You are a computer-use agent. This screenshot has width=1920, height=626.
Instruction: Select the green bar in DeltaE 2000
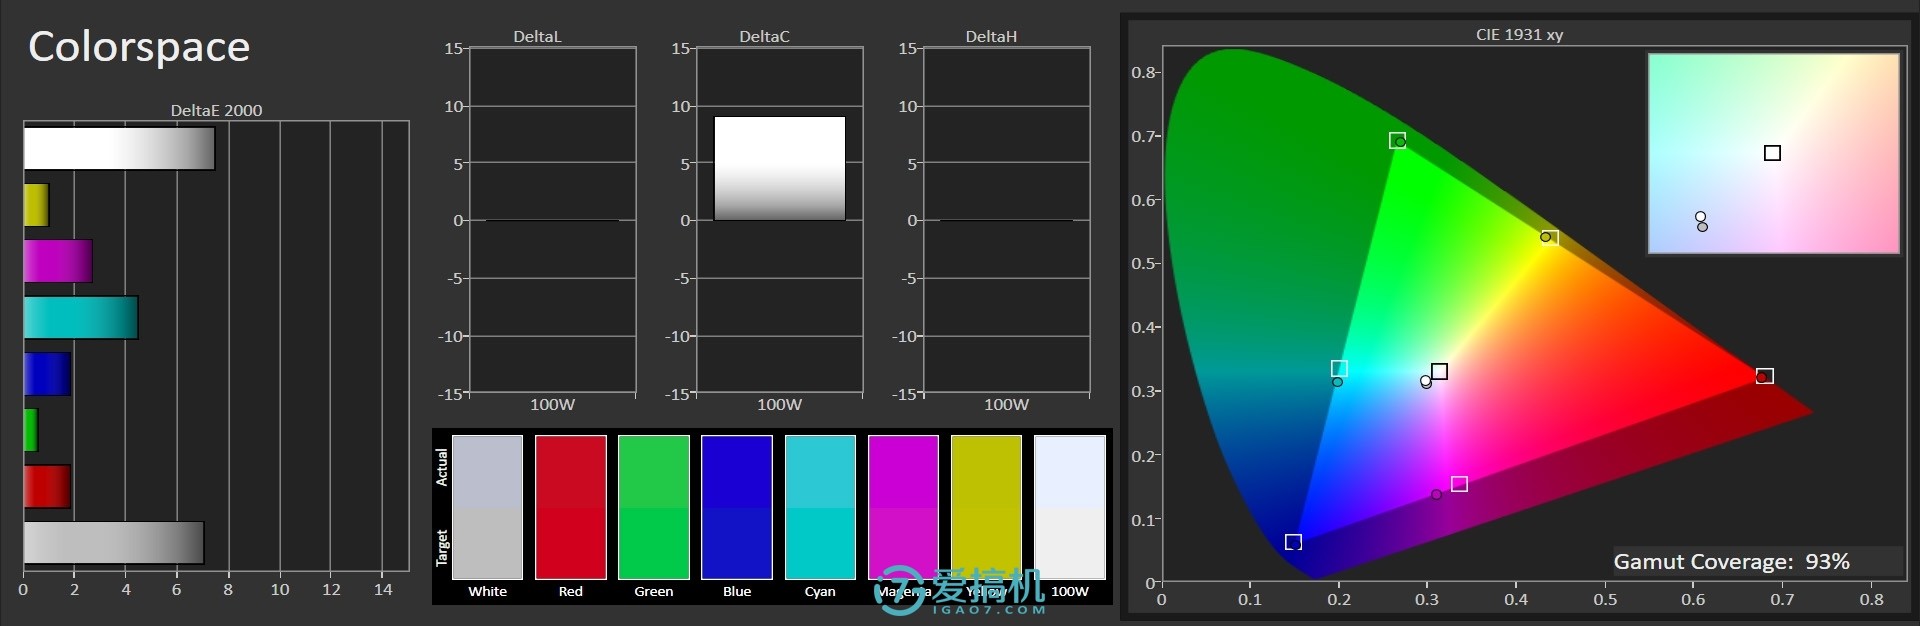31,430
